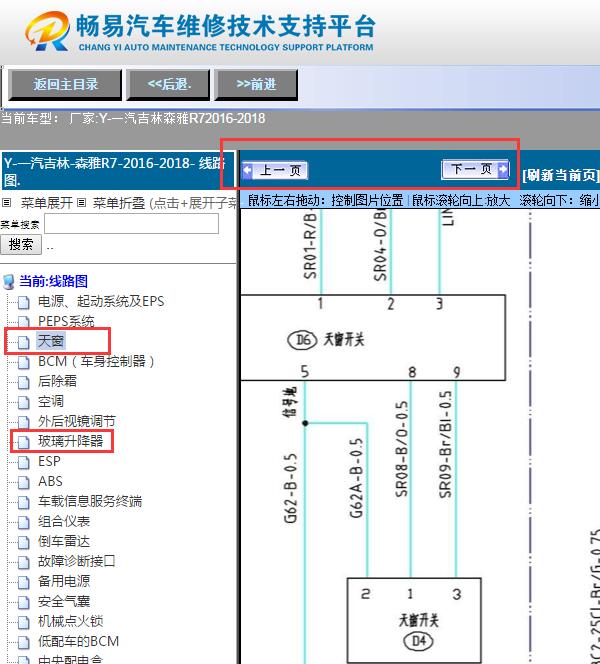The image size is (600, 664).
Task: Click the computer icon beside 当前:线路图
Action: click(x=9, y=282)
